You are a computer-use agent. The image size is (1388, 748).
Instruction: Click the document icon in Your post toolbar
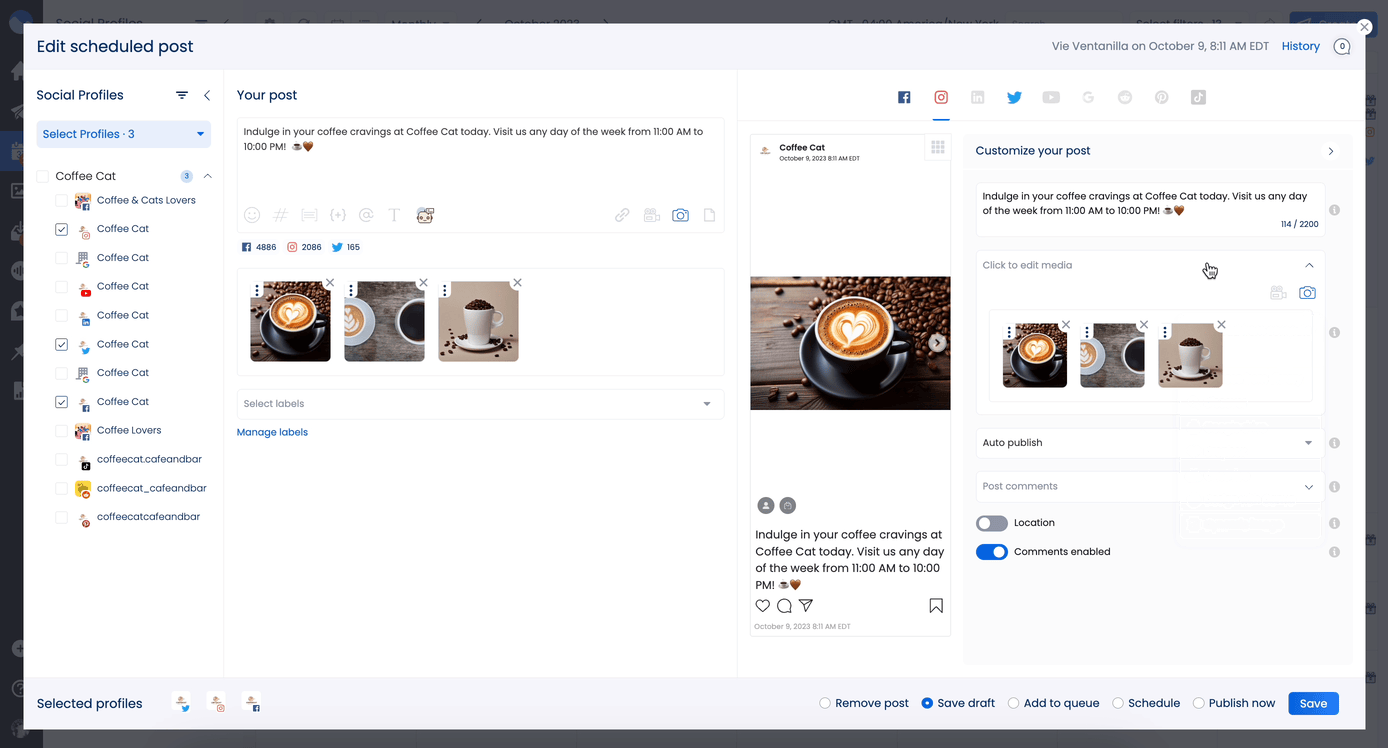709,215
